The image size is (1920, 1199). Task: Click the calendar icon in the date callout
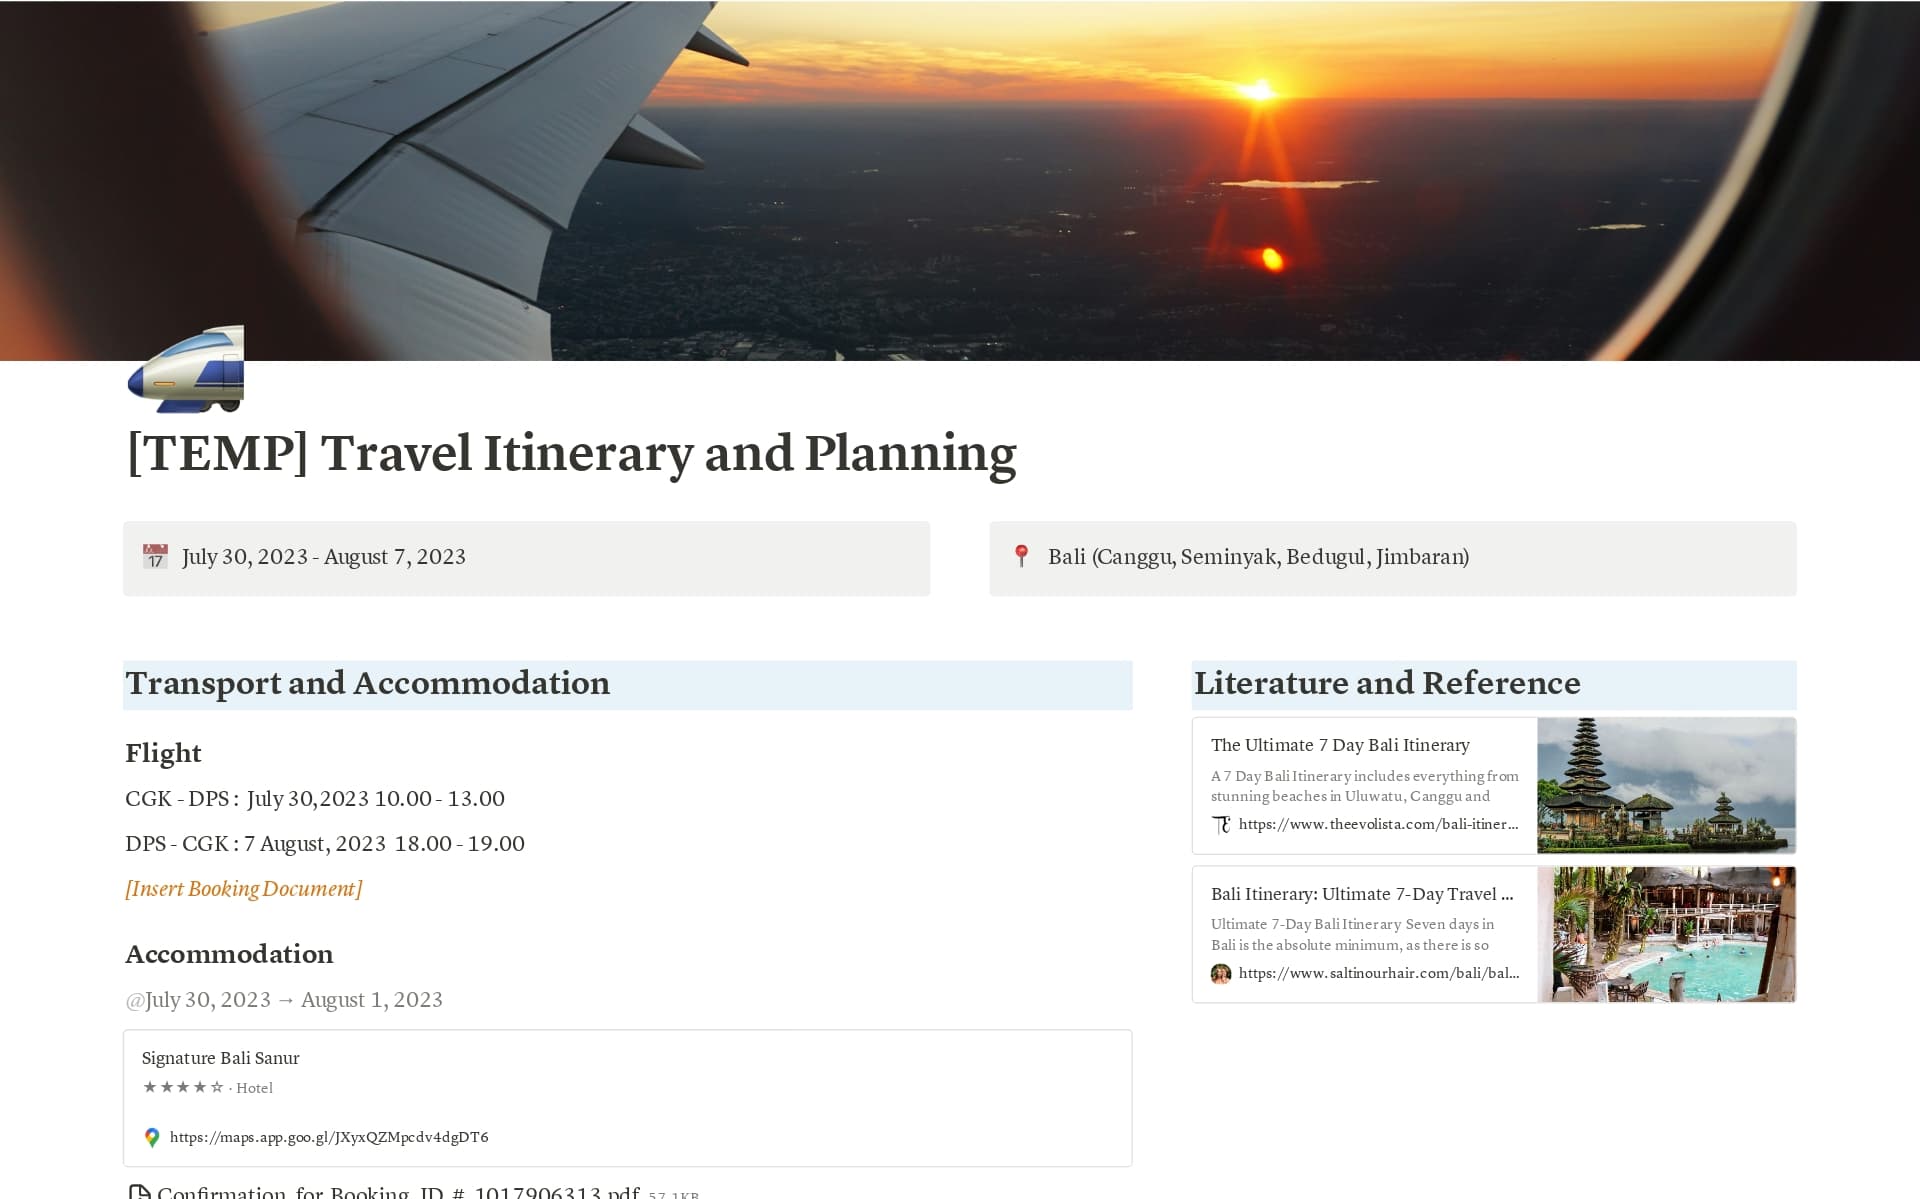pos(155,557)
